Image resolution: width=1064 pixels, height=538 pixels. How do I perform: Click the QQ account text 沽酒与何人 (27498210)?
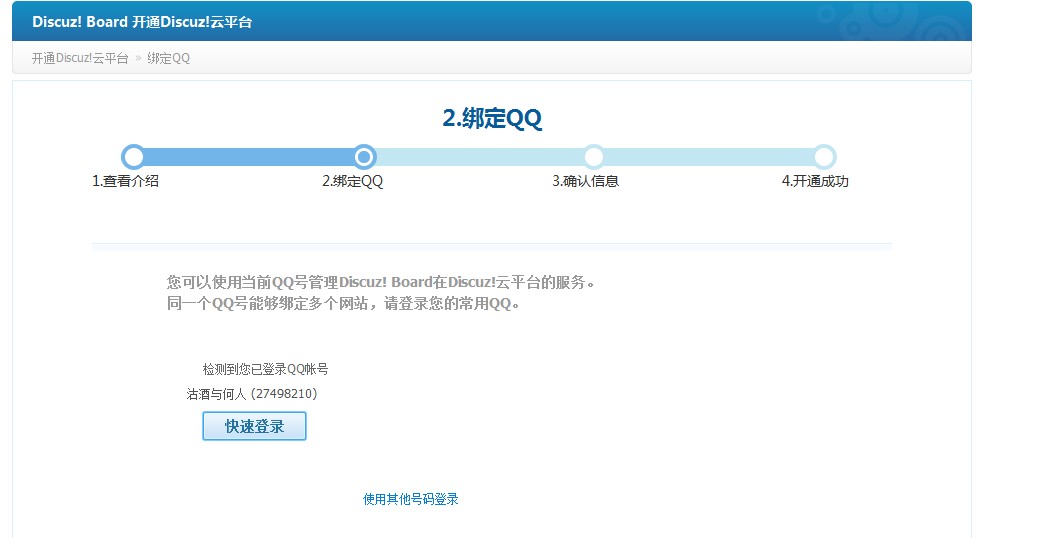[252, 393]
